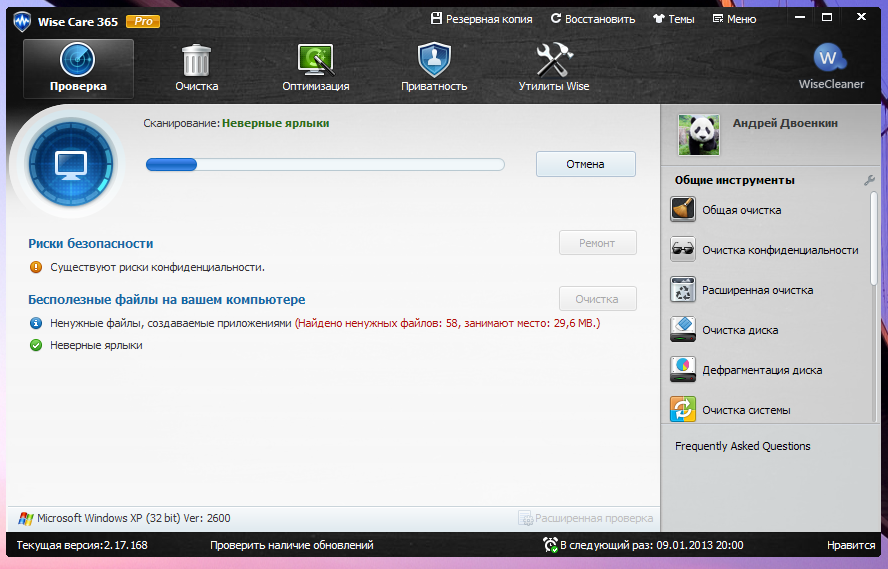
Task: Open the Очистка системы label
Action: [746, 410]
